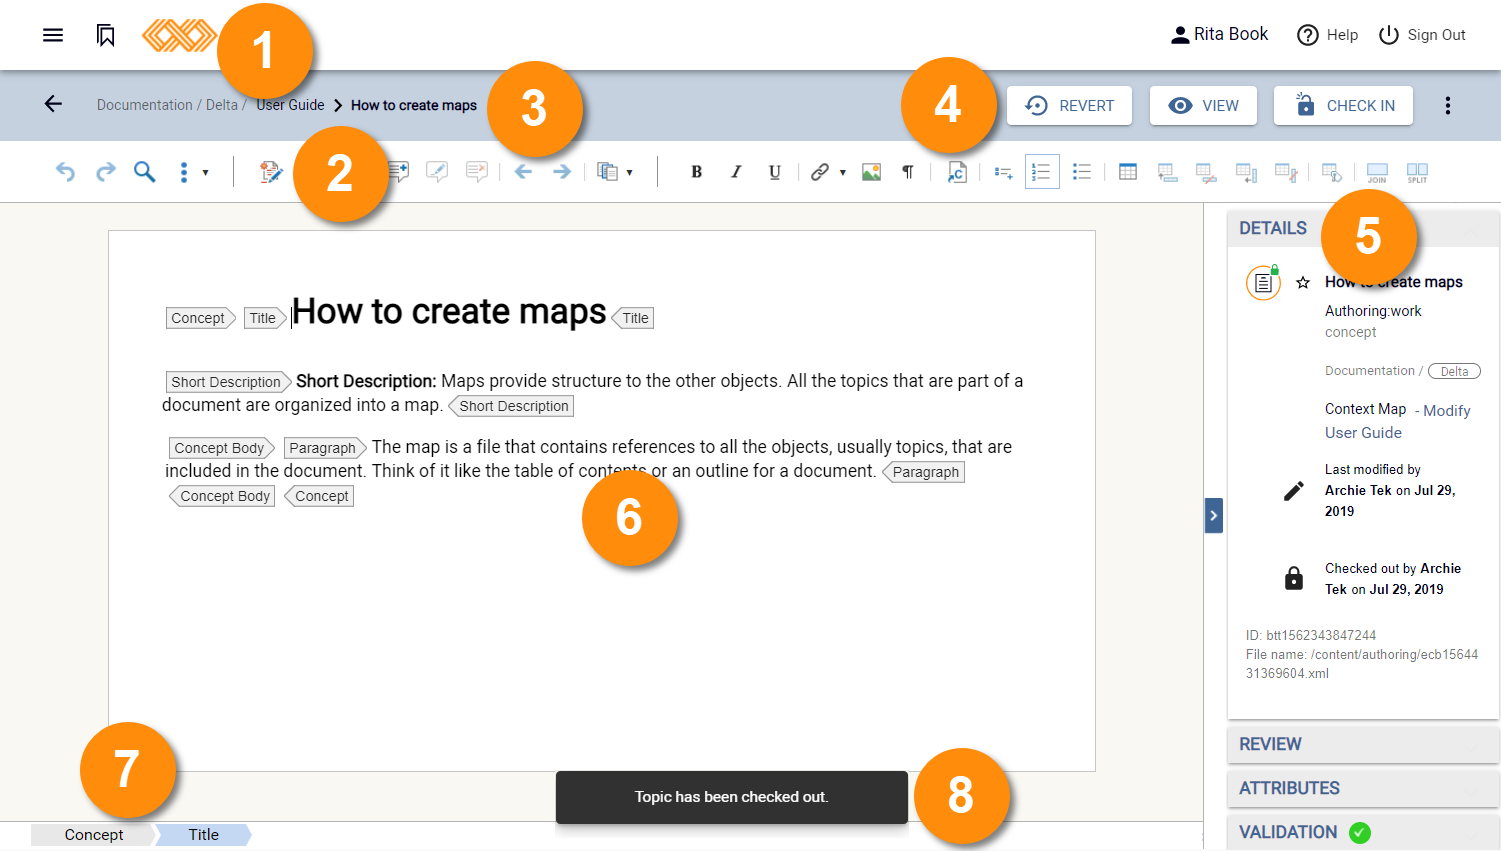Undo the last edit
Viewport: 1501px width, 851px height.
tap(65, 172)
